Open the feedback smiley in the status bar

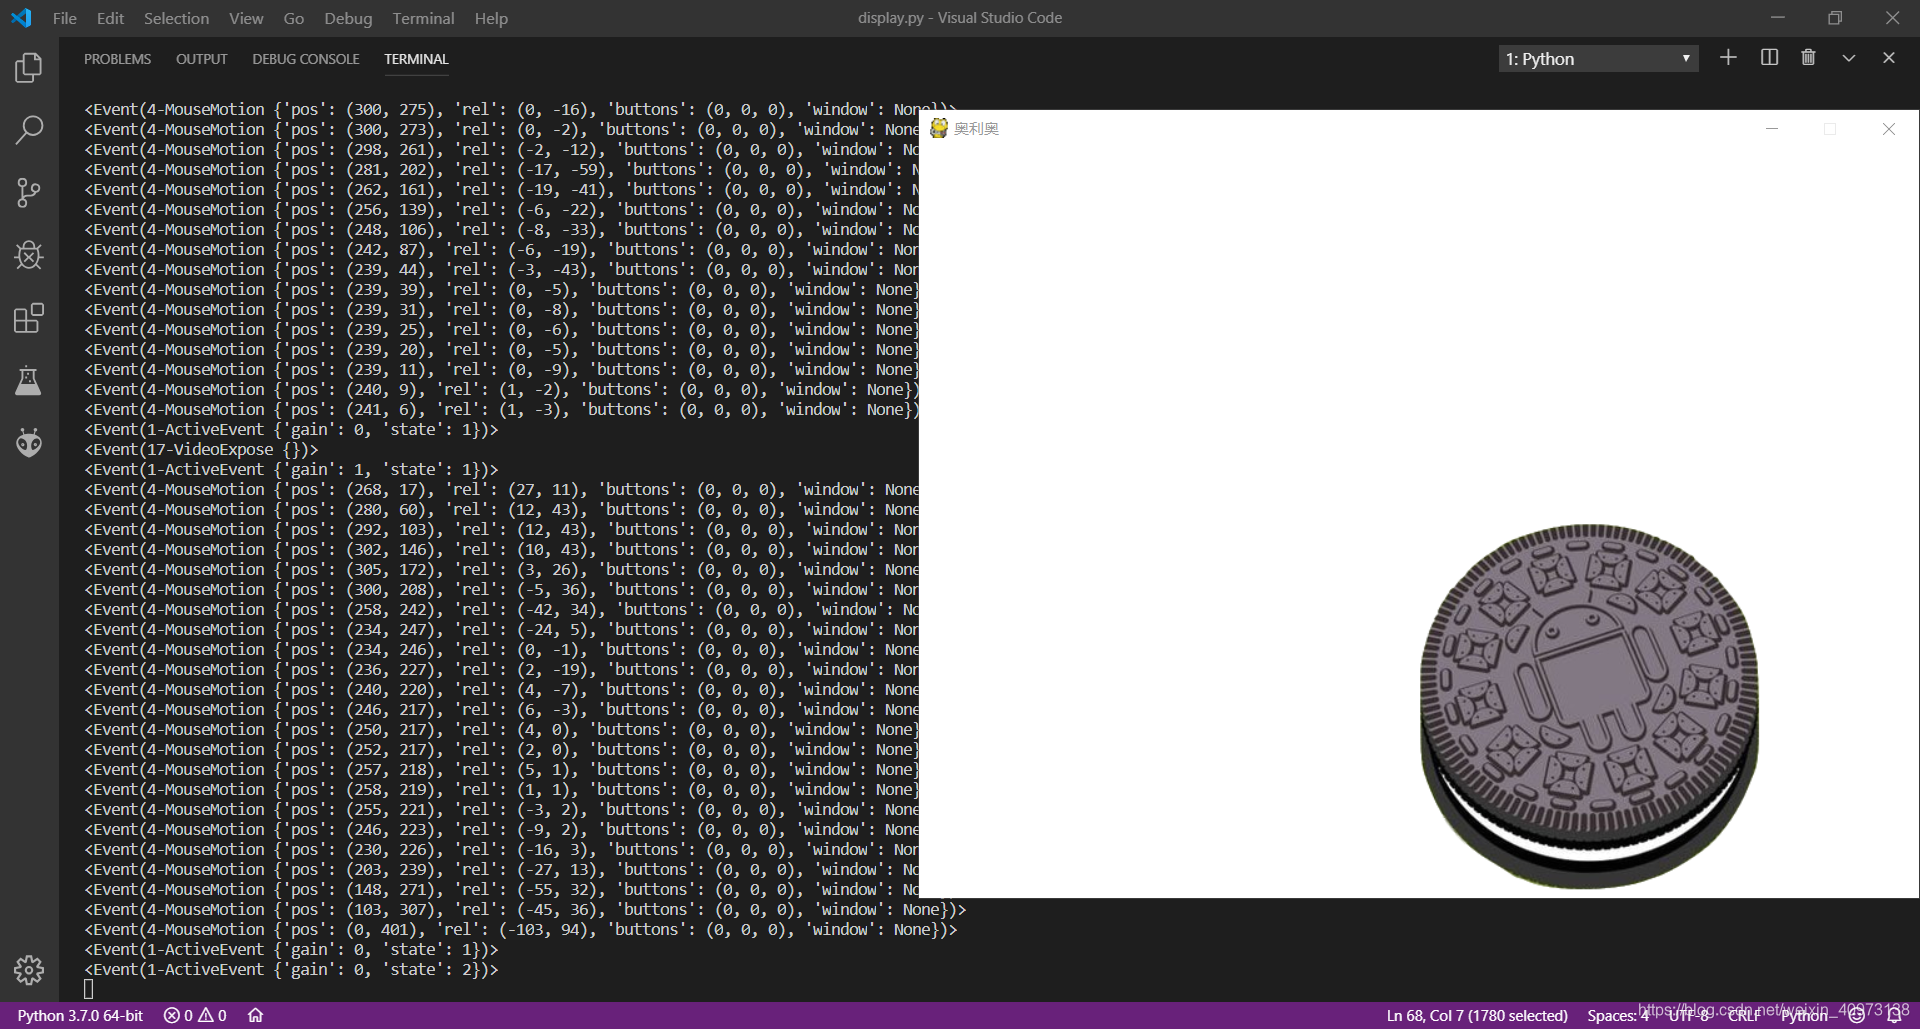click(x=1857, y=1015)
